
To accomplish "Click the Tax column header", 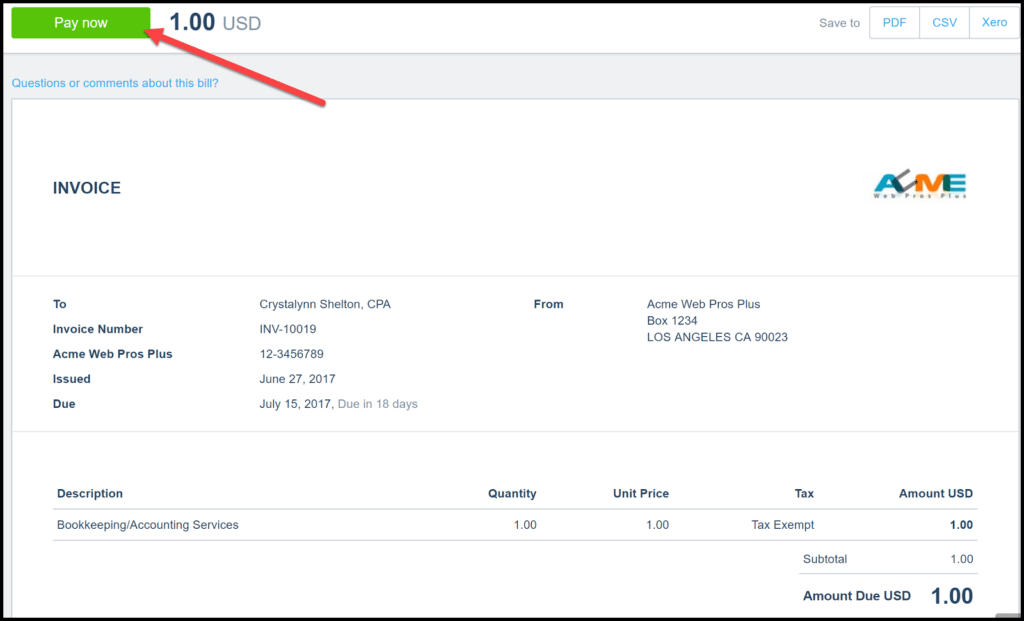I will [804, 494].
